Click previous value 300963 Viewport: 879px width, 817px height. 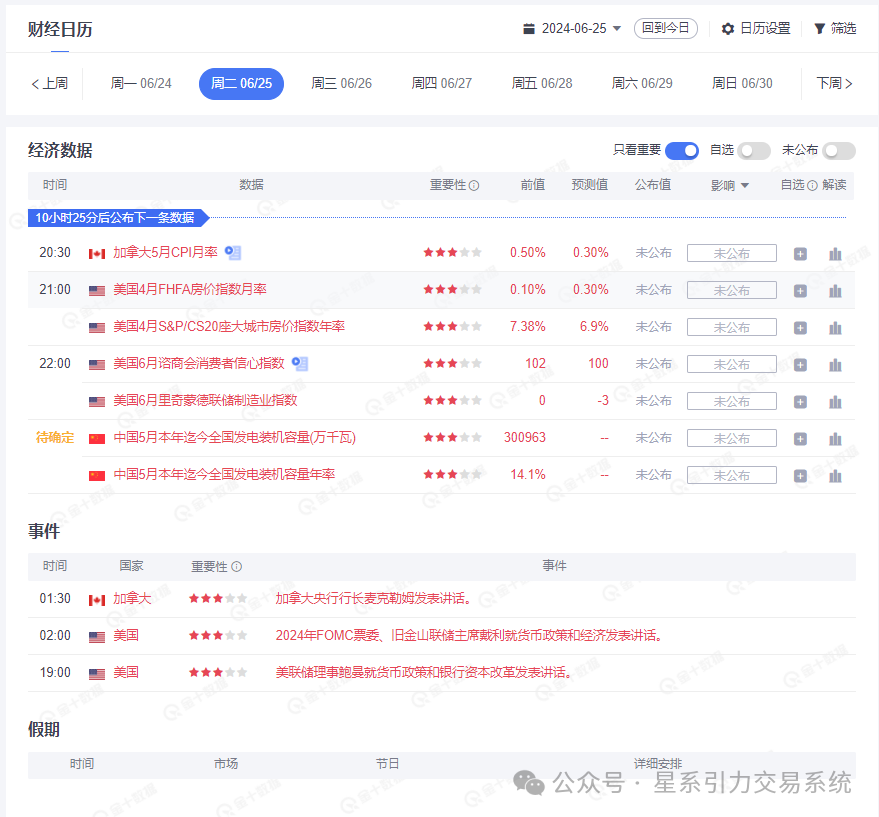[x=525, y=438]
